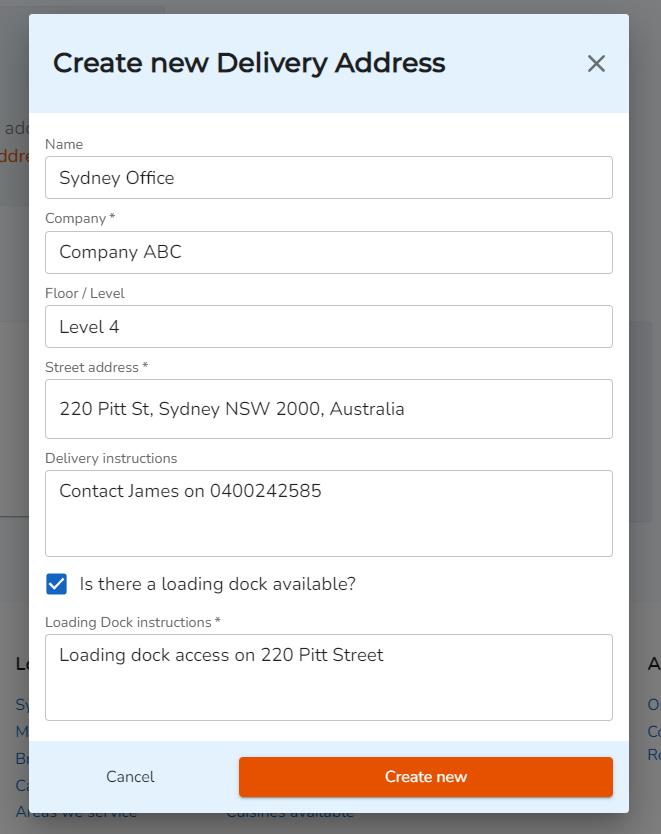Click the Company * field label
This screenshot has height=834, width=661.
[80, 218]
